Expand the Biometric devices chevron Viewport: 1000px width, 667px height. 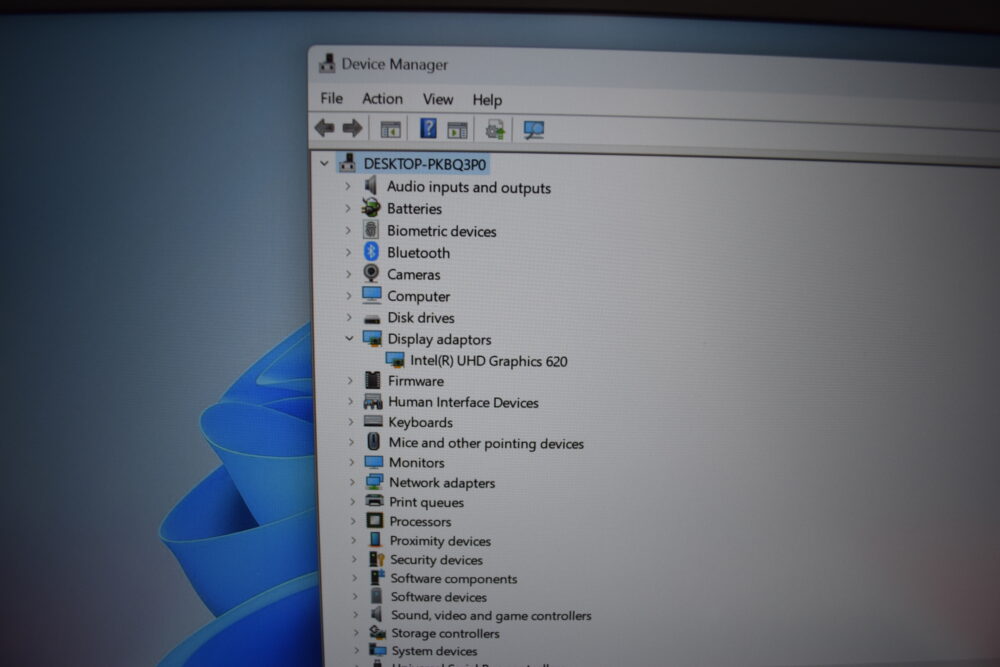coord(348,230)
